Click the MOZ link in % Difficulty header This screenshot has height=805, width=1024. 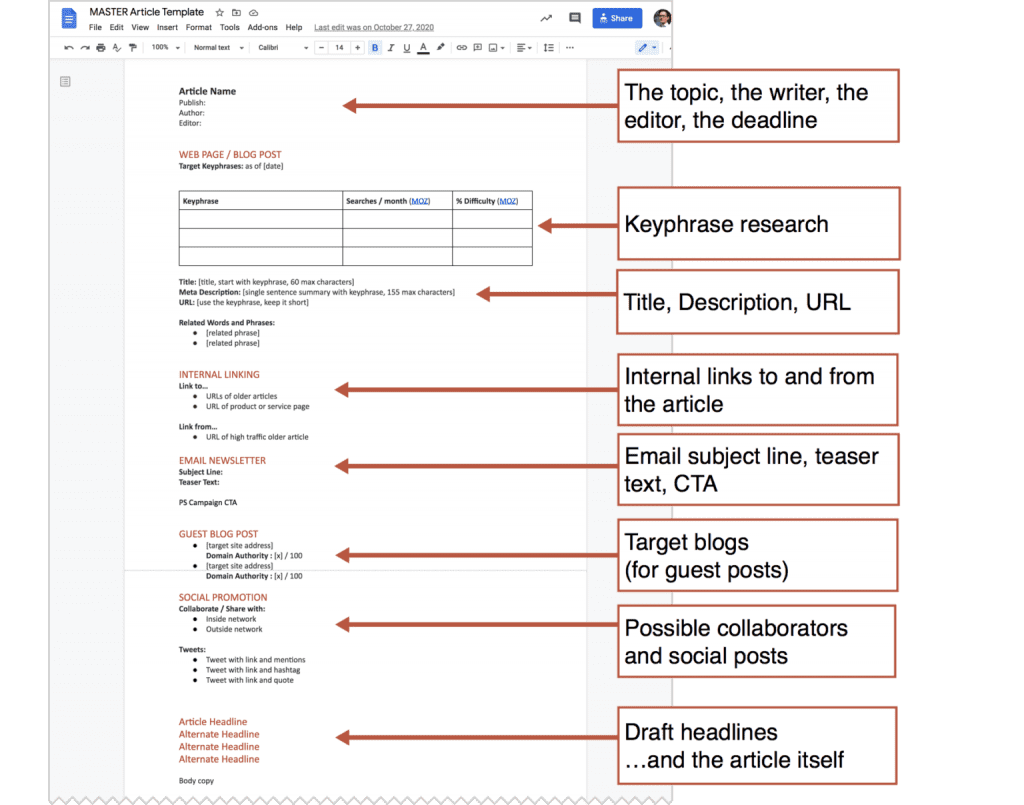pyautogui.click(x=508, y=201)
